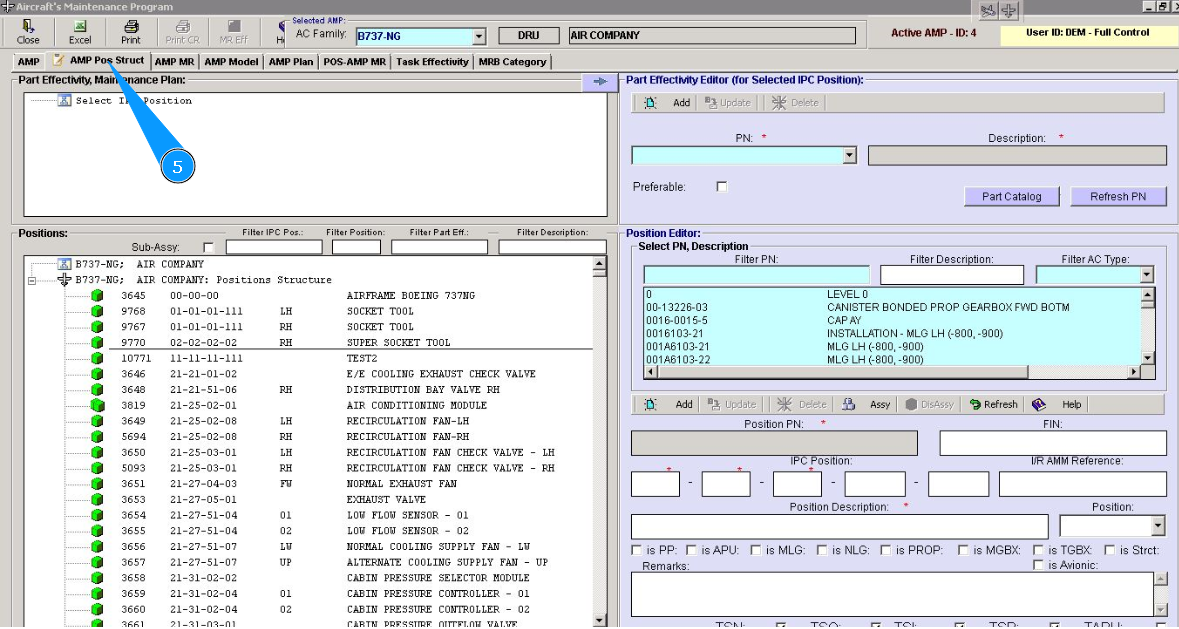
Task: Expand the PN dropdown in Part Effectivity Editor
Action: 850,156
